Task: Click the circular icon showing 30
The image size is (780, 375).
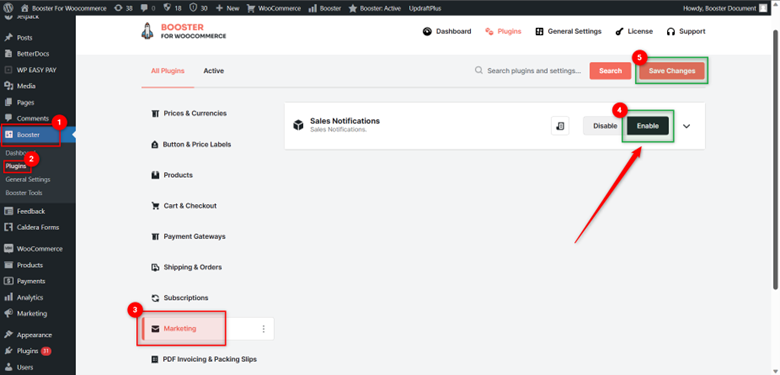Action: pos(199,8)
